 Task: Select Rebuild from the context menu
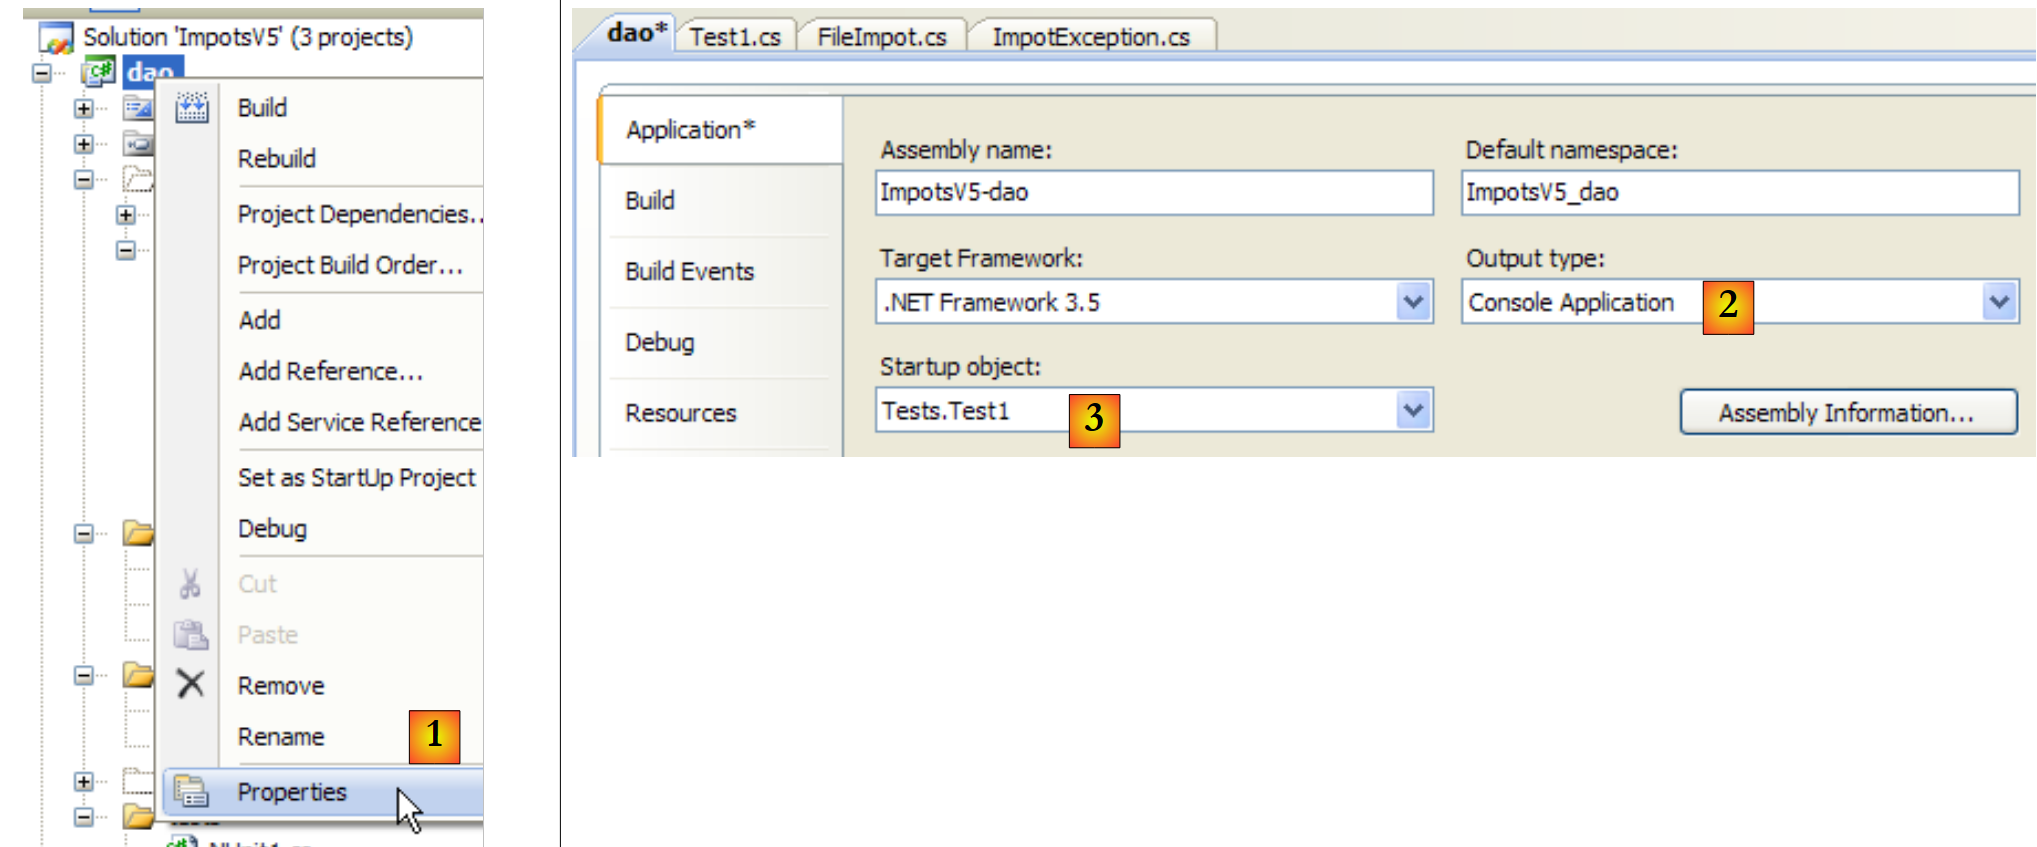coord(276,159)
